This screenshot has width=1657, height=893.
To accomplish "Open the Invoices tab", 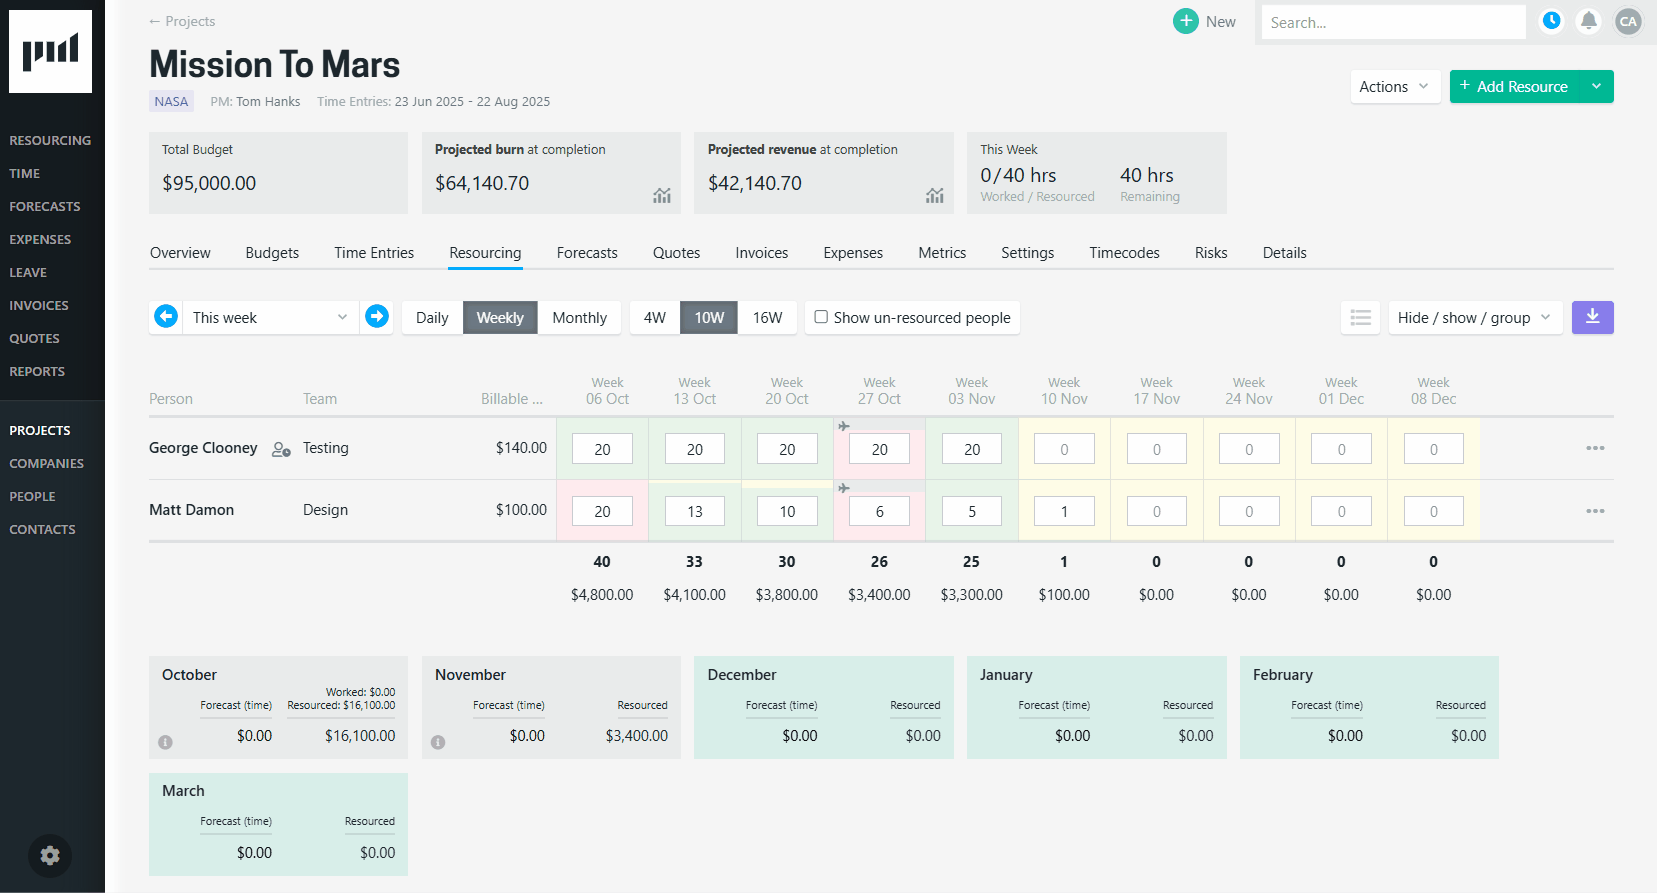I will 761,253.
